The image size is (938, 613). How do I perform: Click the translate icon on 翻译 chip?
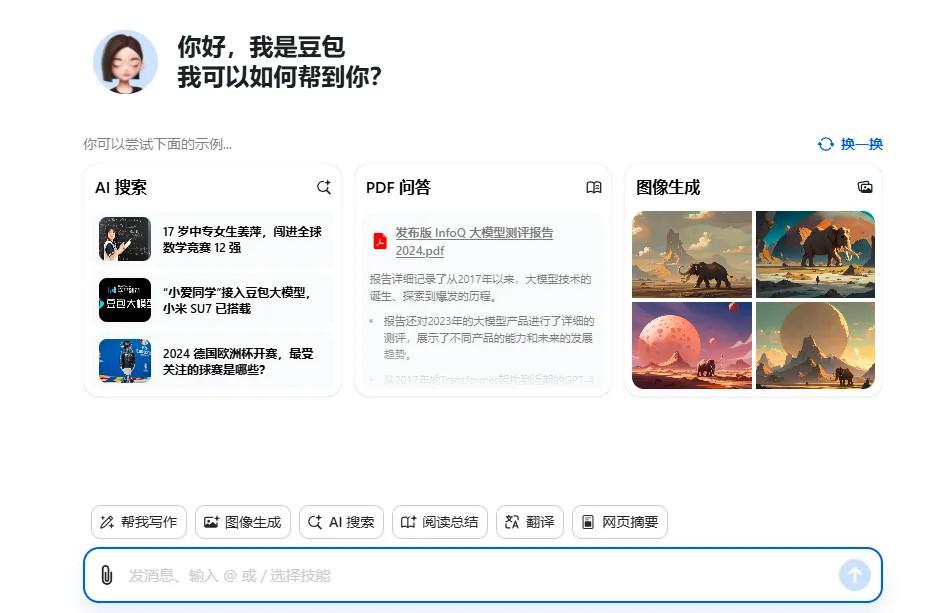pos(511,522)
